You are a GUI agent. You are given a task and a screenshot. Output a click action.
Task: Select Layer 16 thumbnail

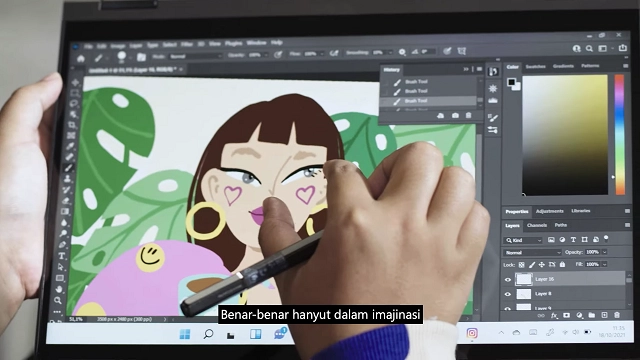click(524, 279)
